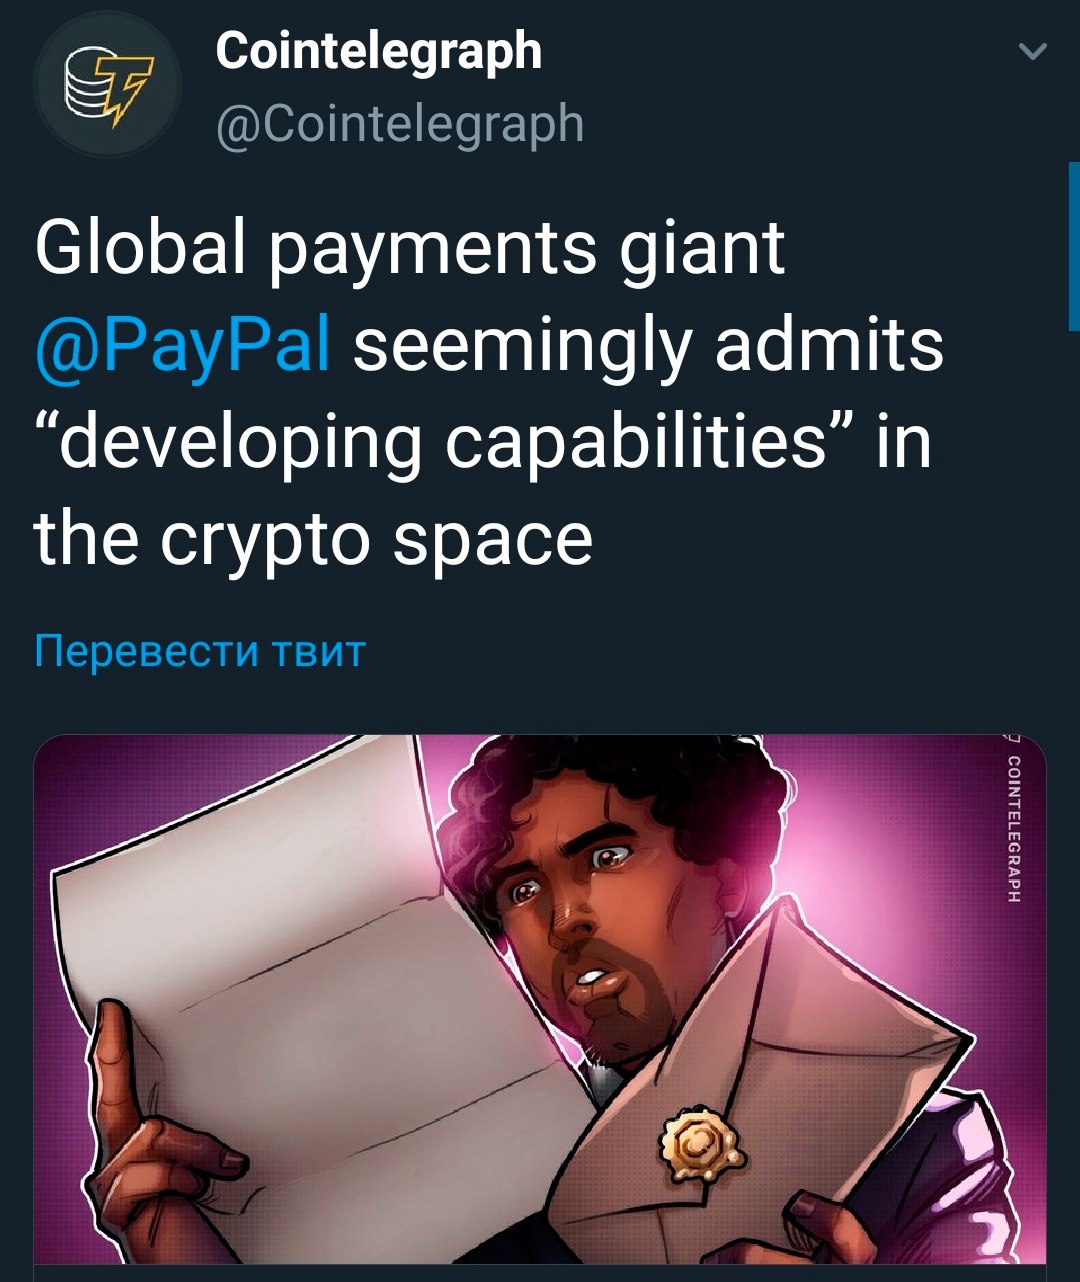
Task: Tap the vertical COINTELEGRAPH watermark
Action: [x=1014, y=830]
